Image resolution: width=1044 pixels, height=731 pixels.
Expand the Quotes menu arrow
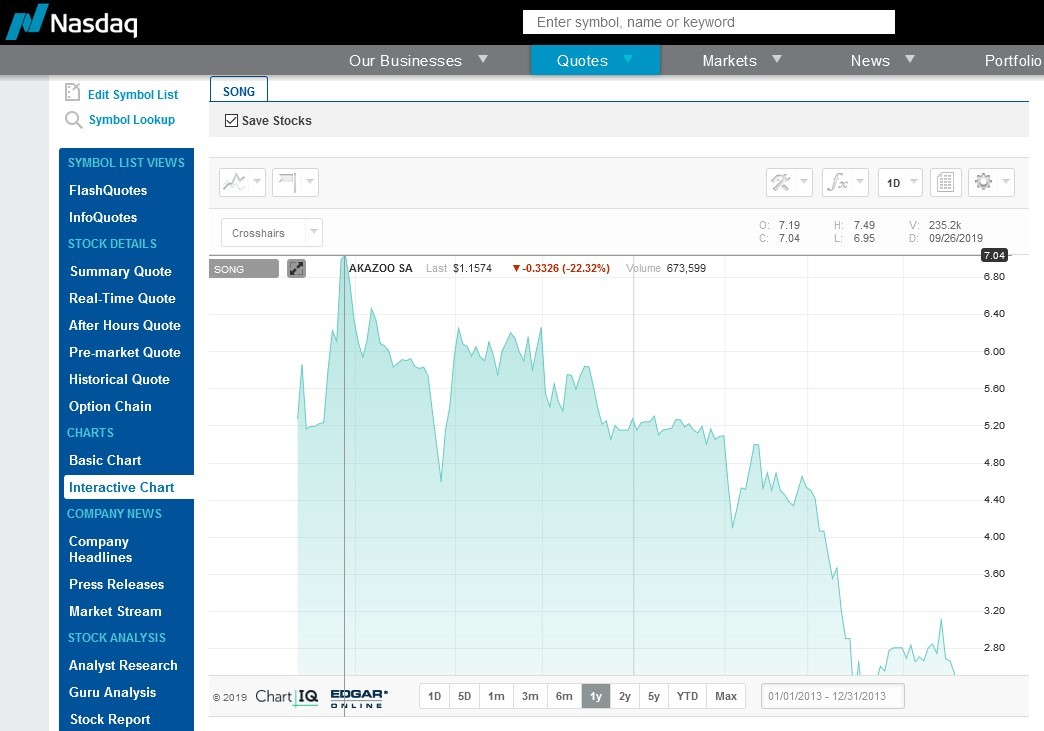click(628, 59)
